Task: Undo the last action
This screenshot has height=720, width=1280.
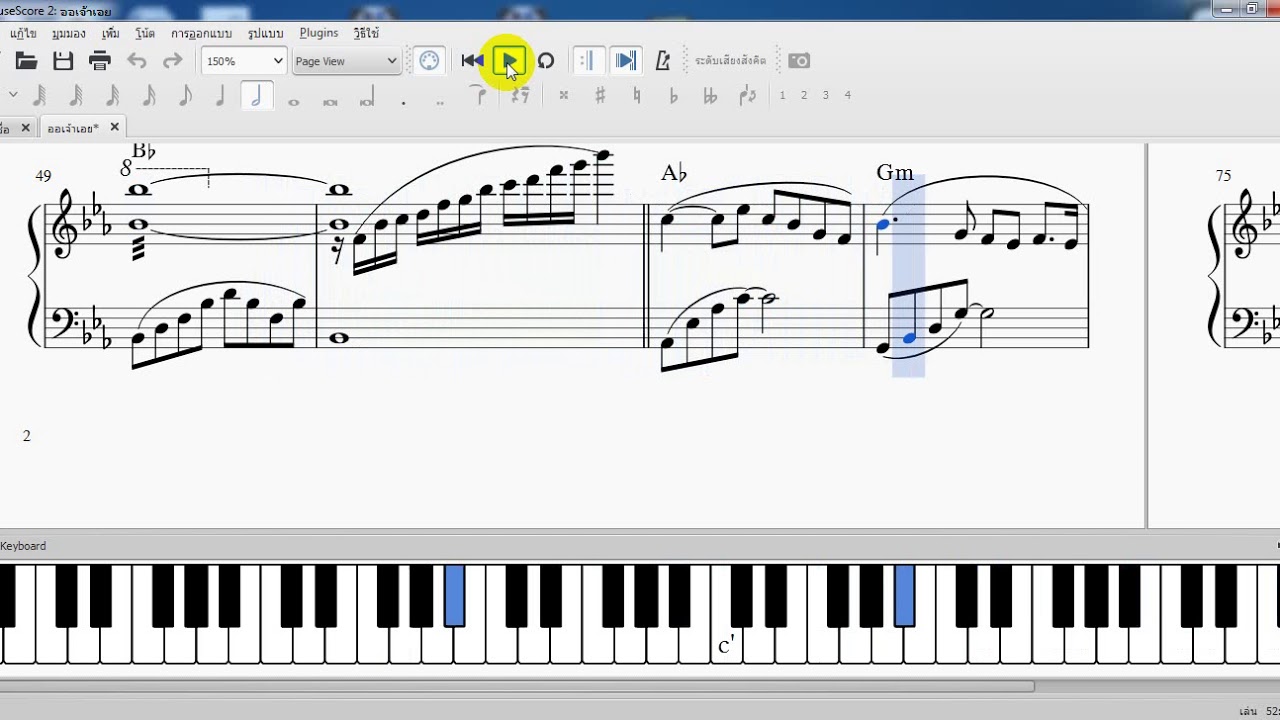Action: coord(137,61)
